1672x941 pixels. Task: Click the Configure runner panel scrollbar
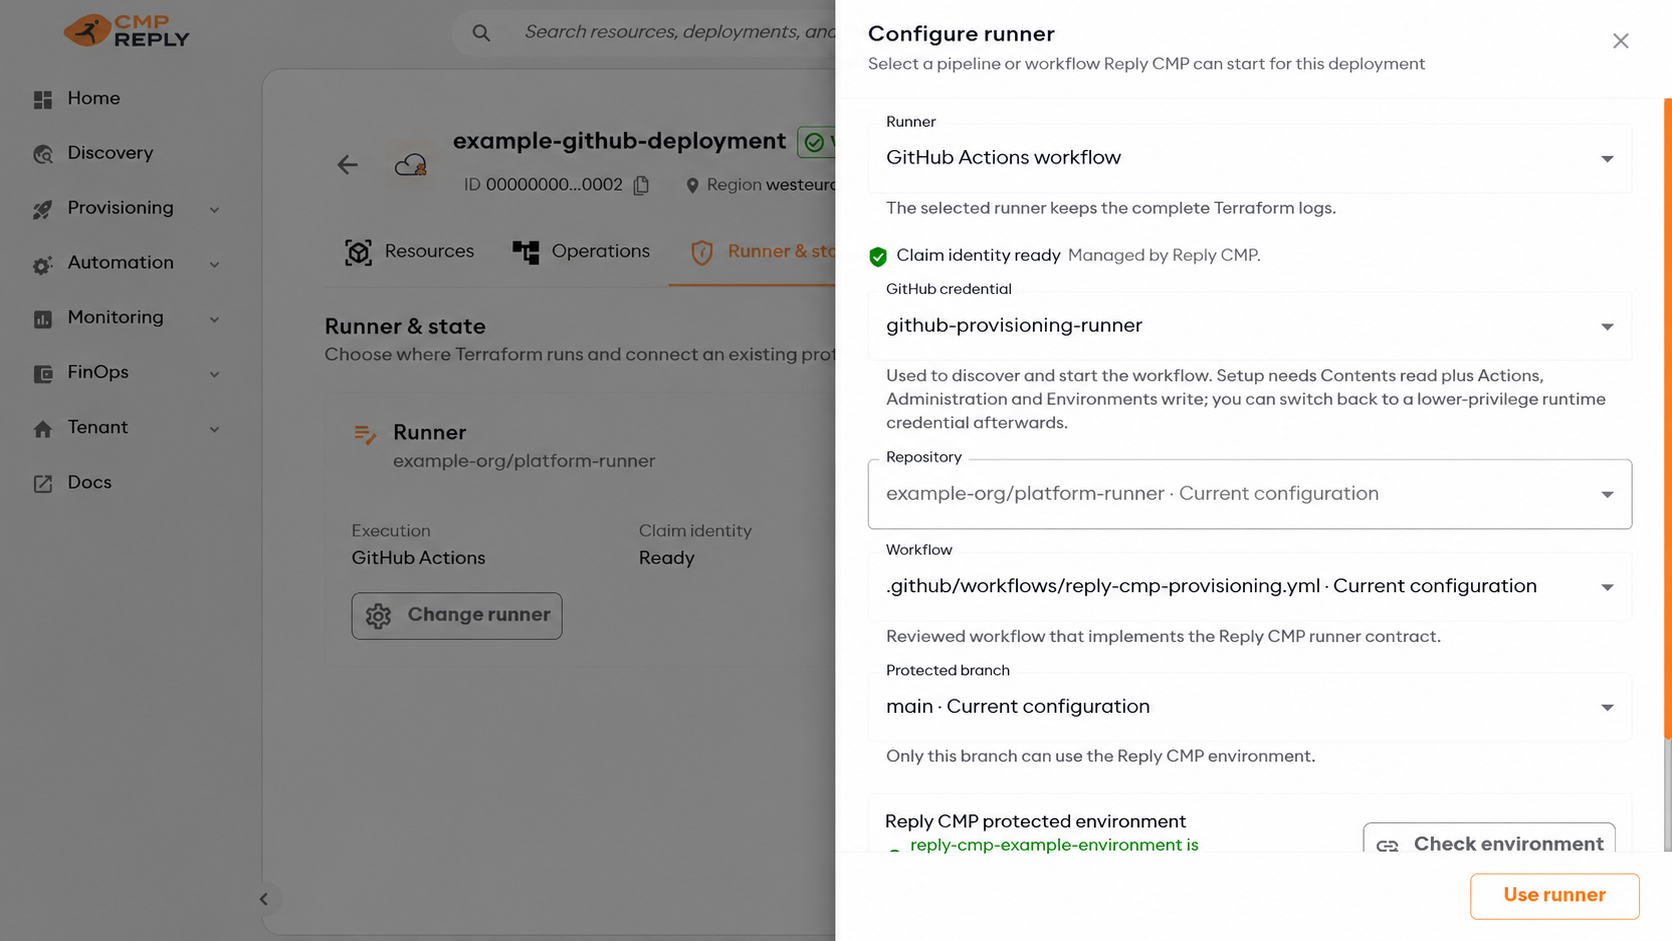coord(1667,420)
